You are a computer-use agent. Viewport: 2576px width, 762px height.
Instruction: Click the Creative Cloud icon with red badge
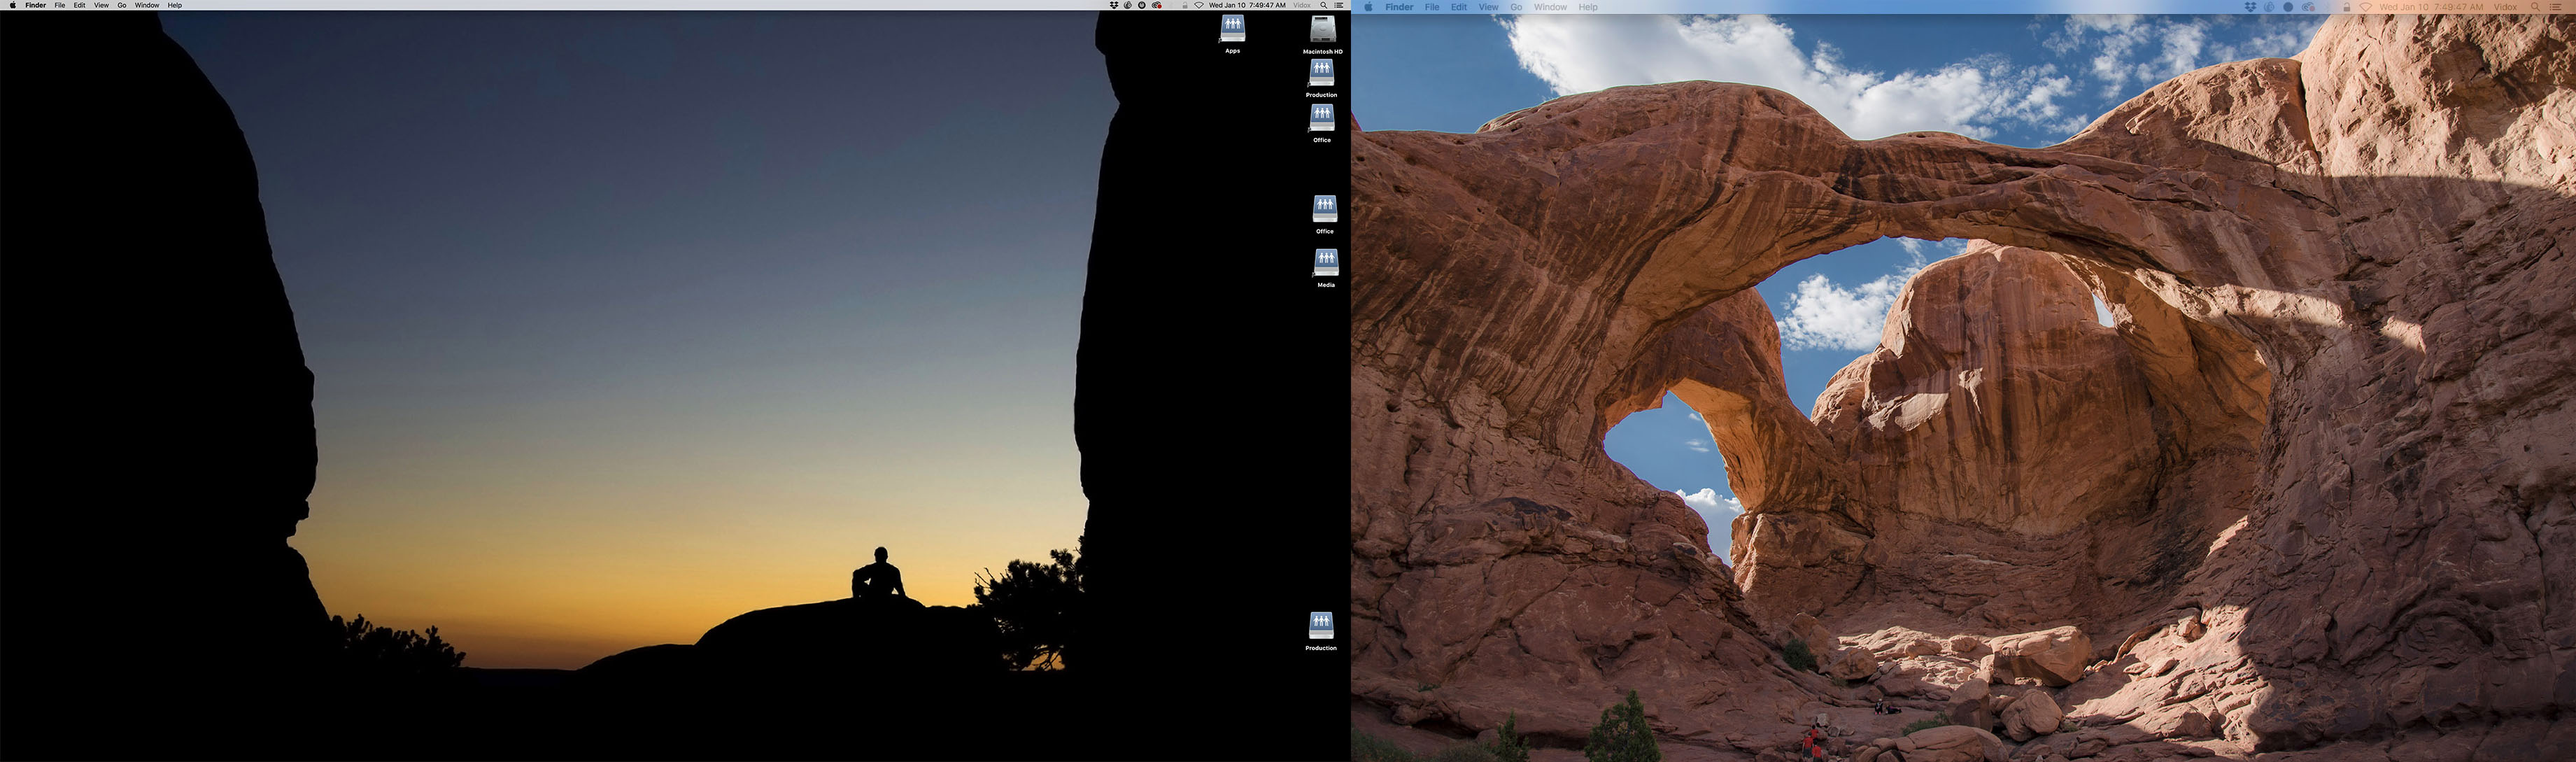click(x=1157, y=5)
